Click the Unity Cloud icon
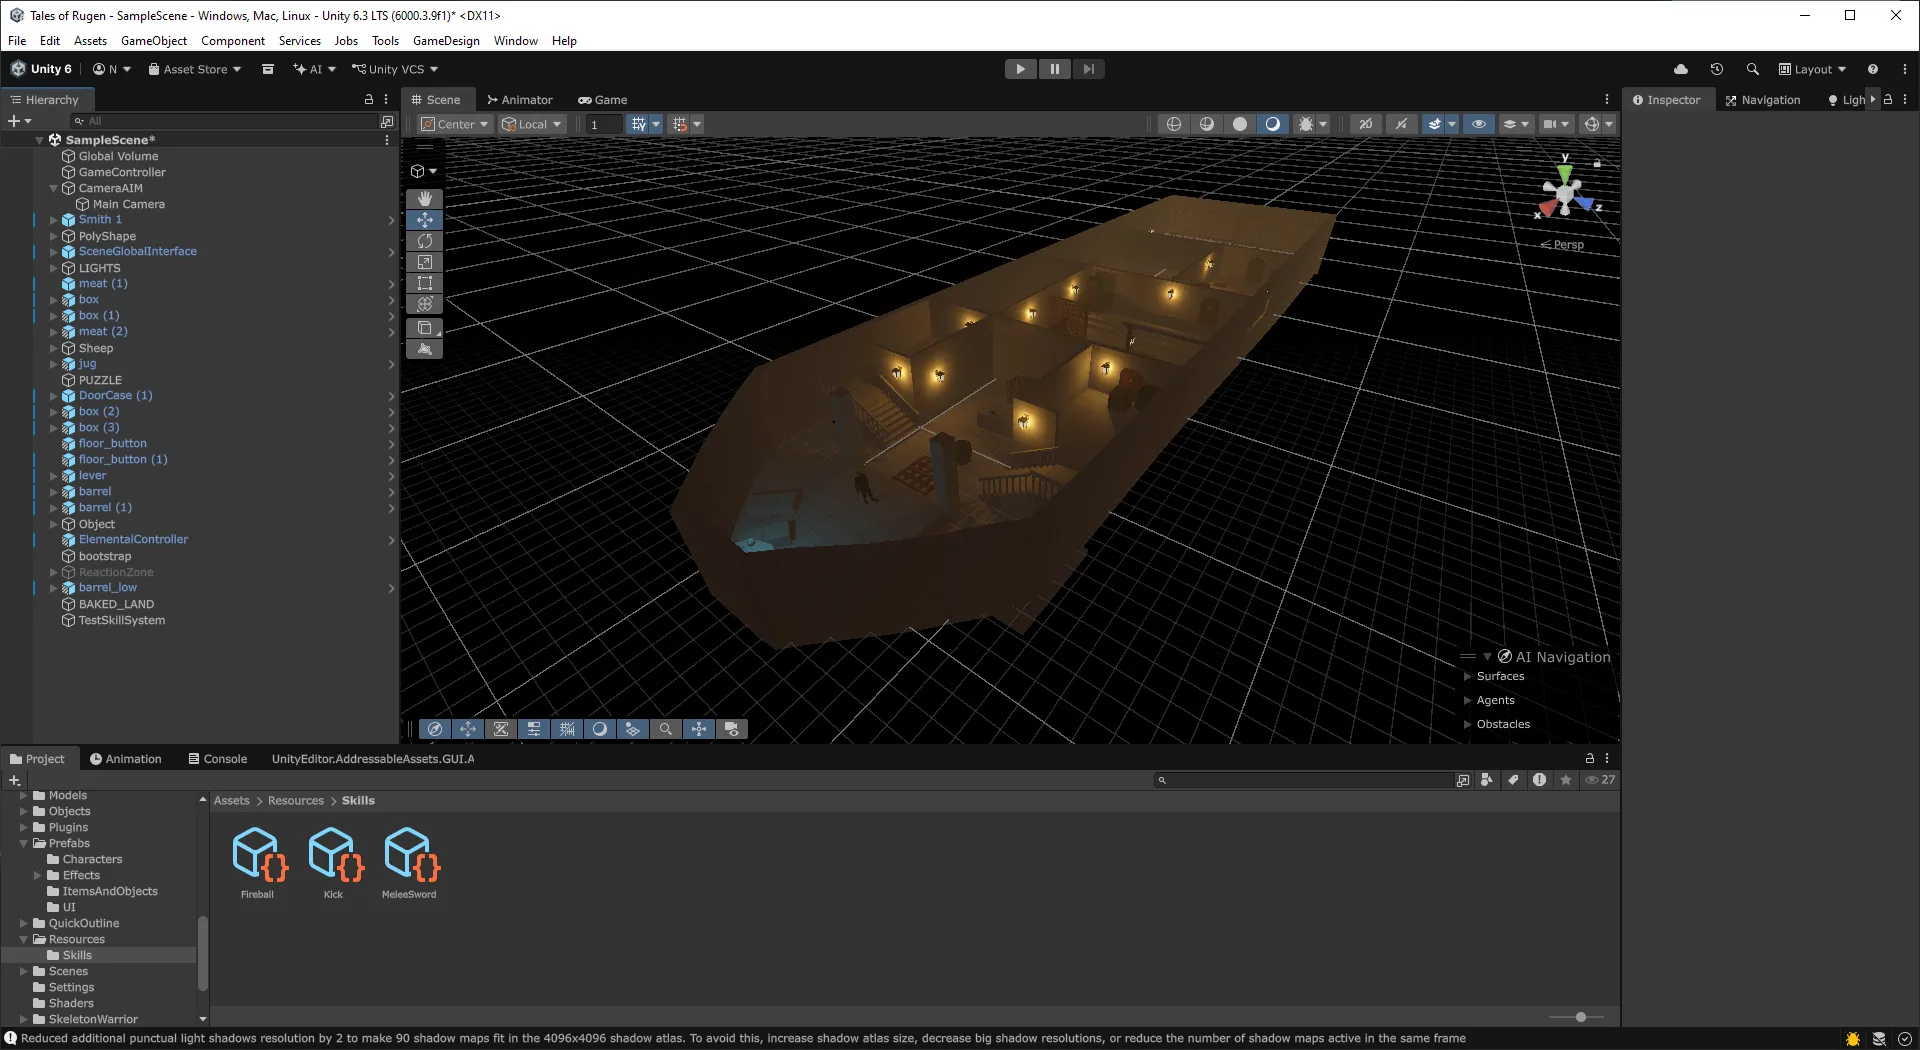1920x1050 pixels. [x=1681, y=69]
